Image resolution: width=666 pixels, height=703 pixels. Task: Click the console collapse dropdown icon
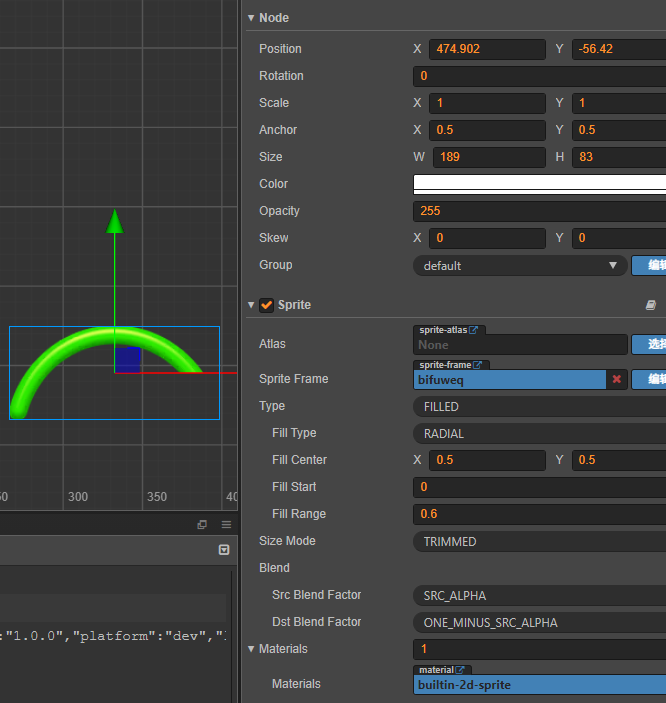pyautogui.click(x=224, y=550)
